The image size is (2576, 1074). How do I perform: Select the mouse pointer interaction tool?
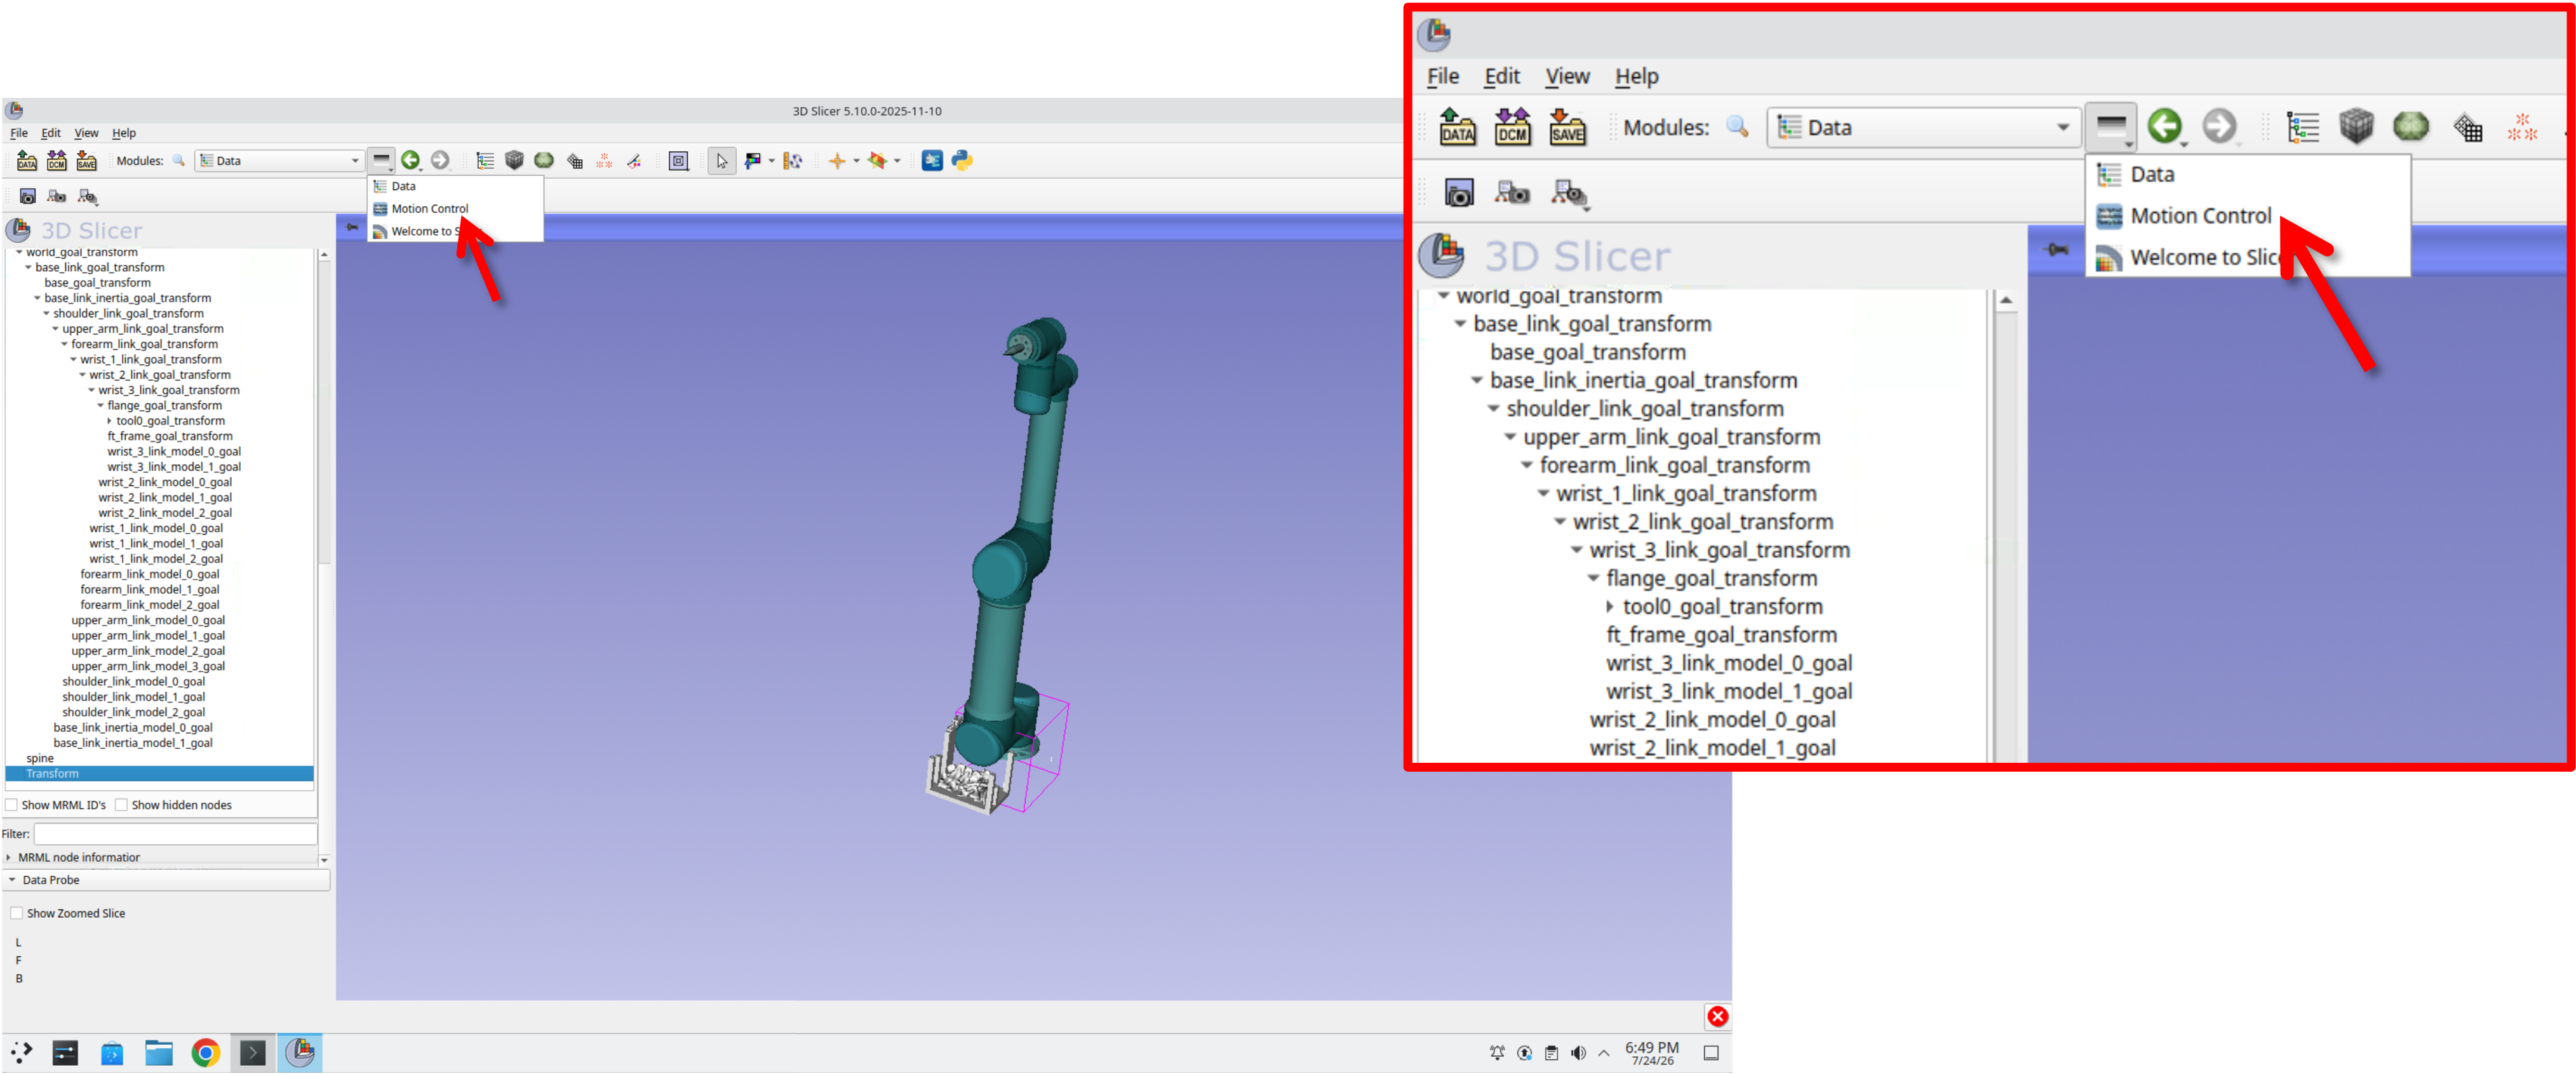click(x=721, y=160)
